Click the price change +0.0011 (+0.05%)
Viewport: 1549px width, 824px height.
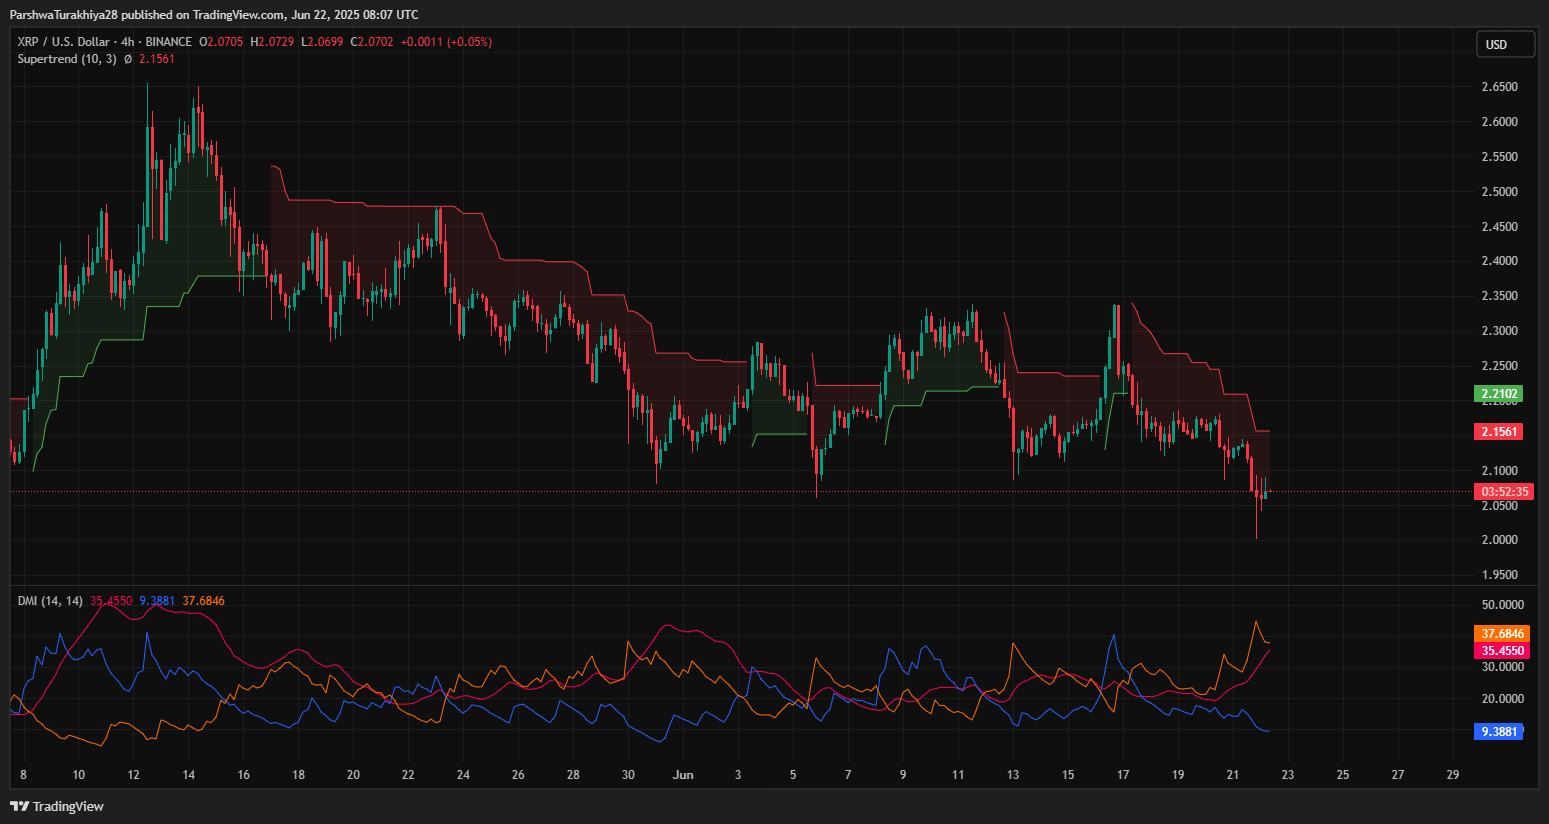446,42
